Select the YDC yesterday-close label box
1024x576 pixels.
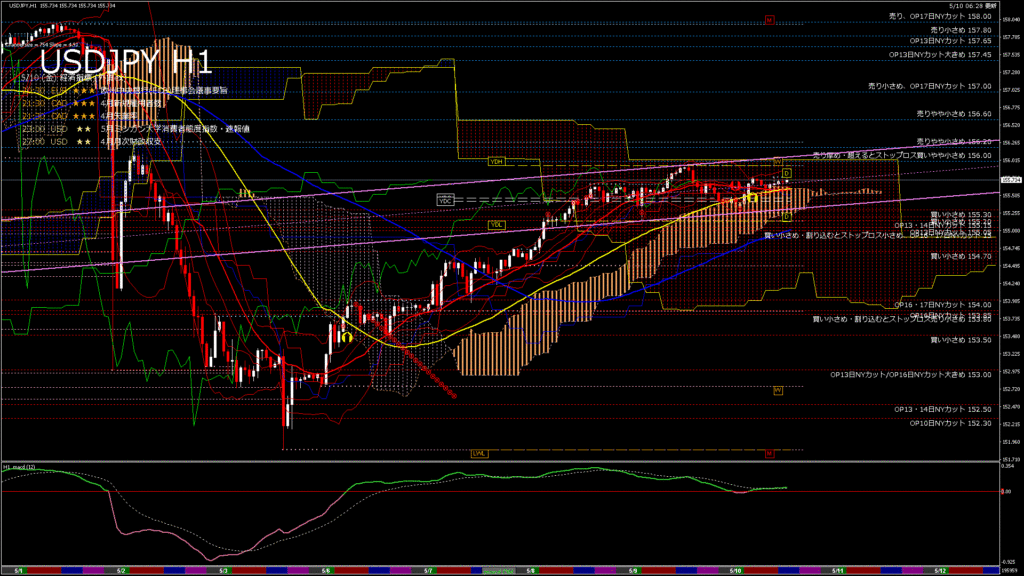click(x=446, y=200)
